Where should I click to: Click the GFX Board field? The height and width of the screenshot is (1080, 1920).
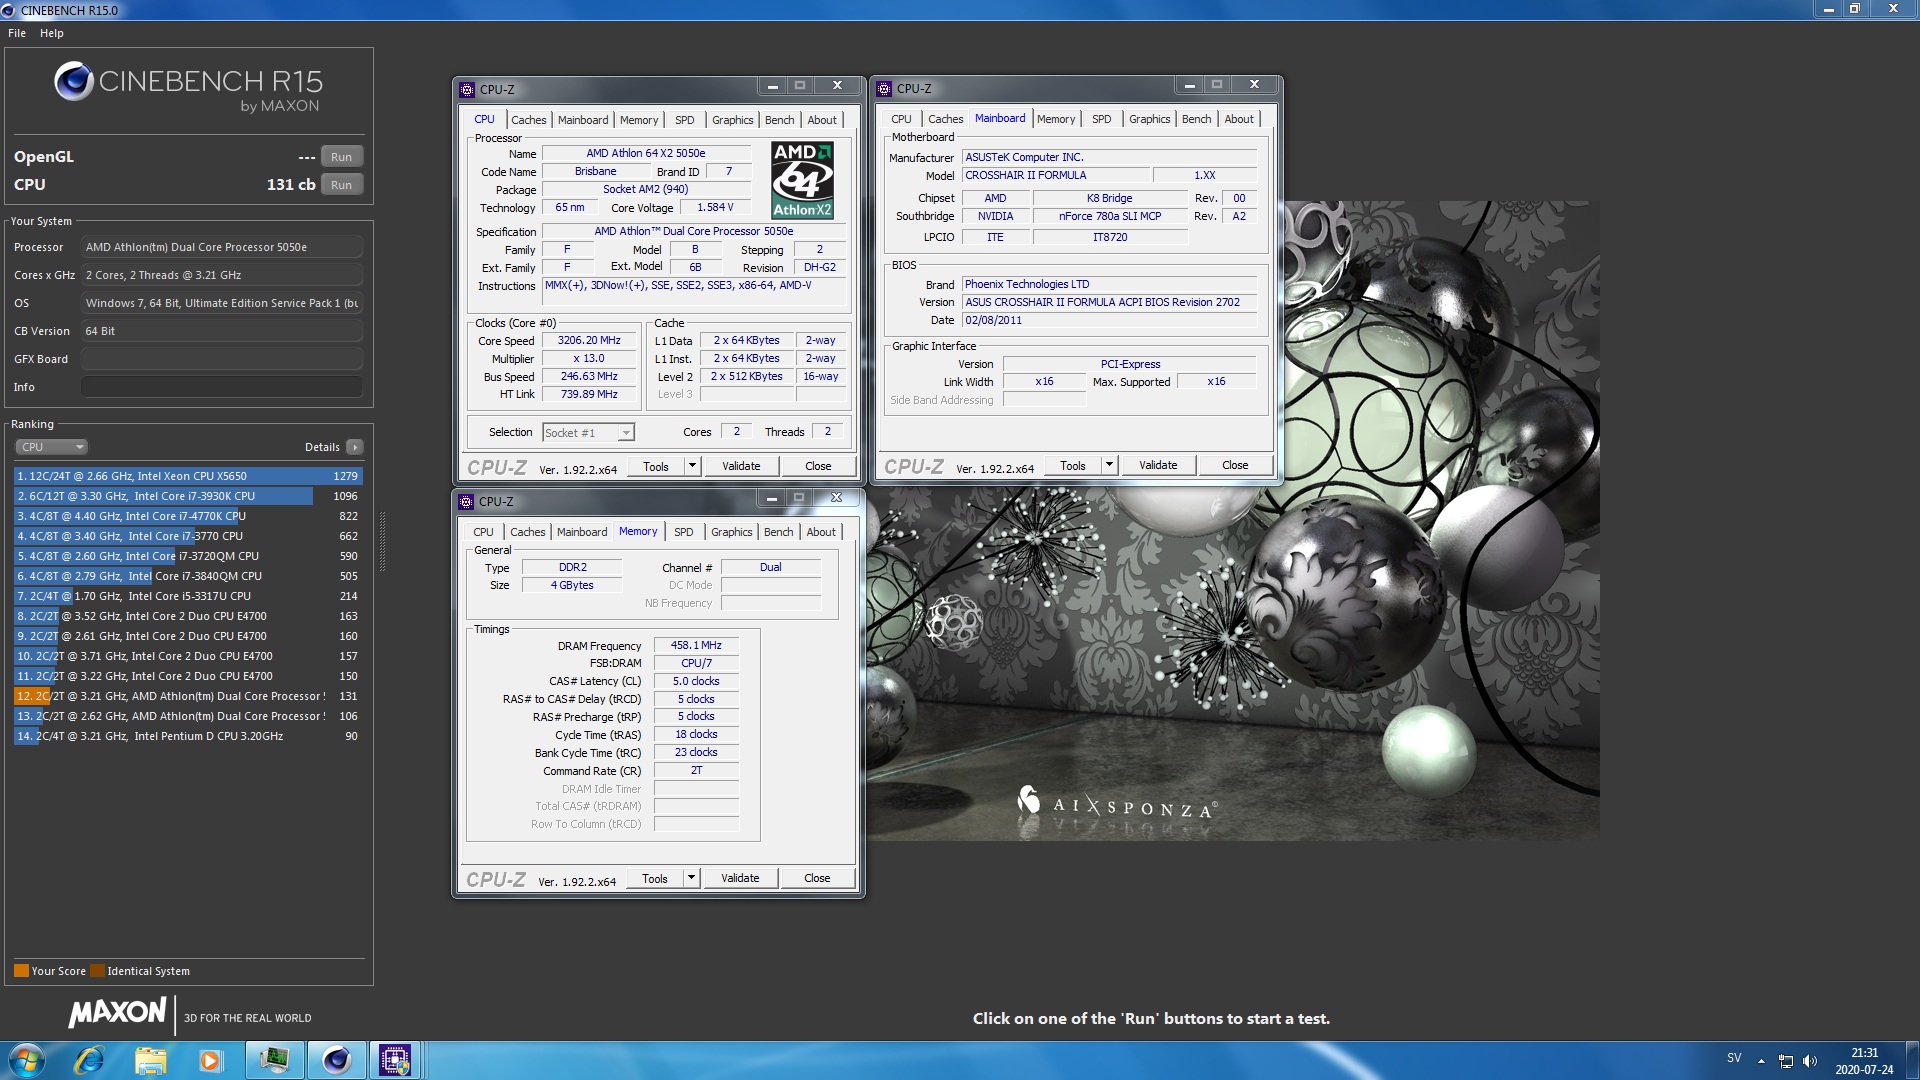point(222,359)
